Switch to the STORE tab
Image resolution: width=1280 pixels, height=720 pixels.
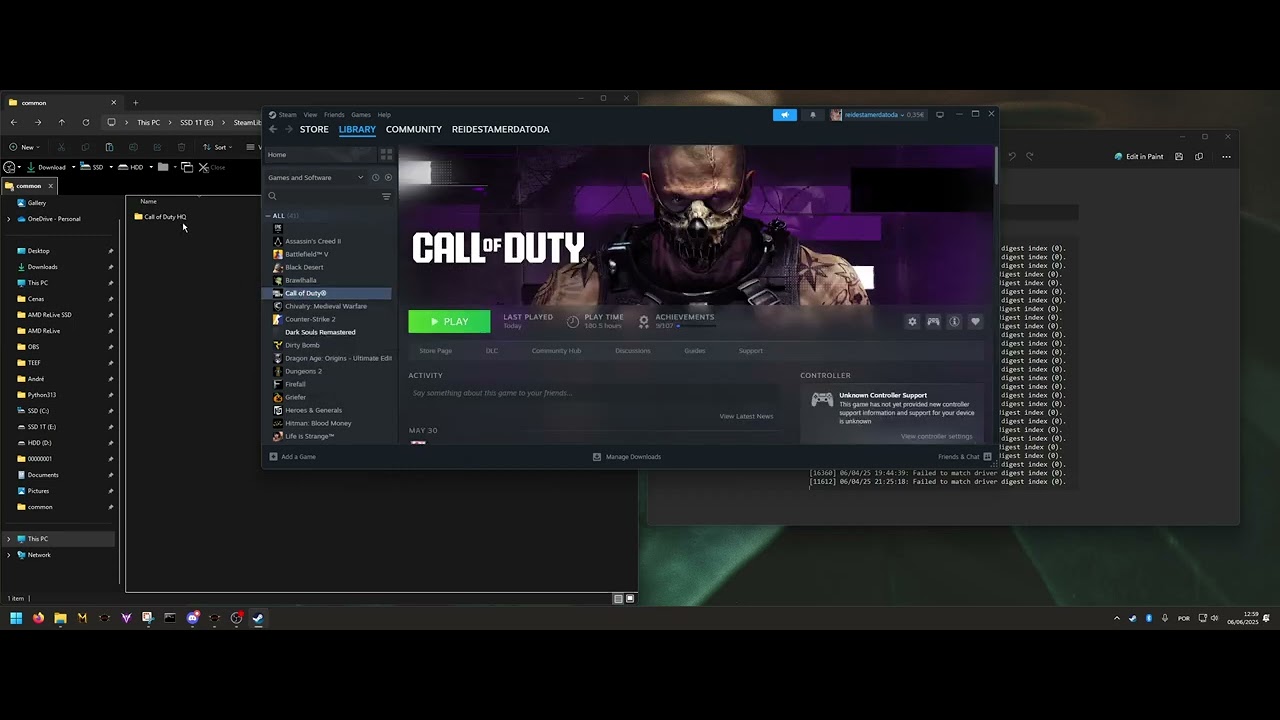[314, 129]
